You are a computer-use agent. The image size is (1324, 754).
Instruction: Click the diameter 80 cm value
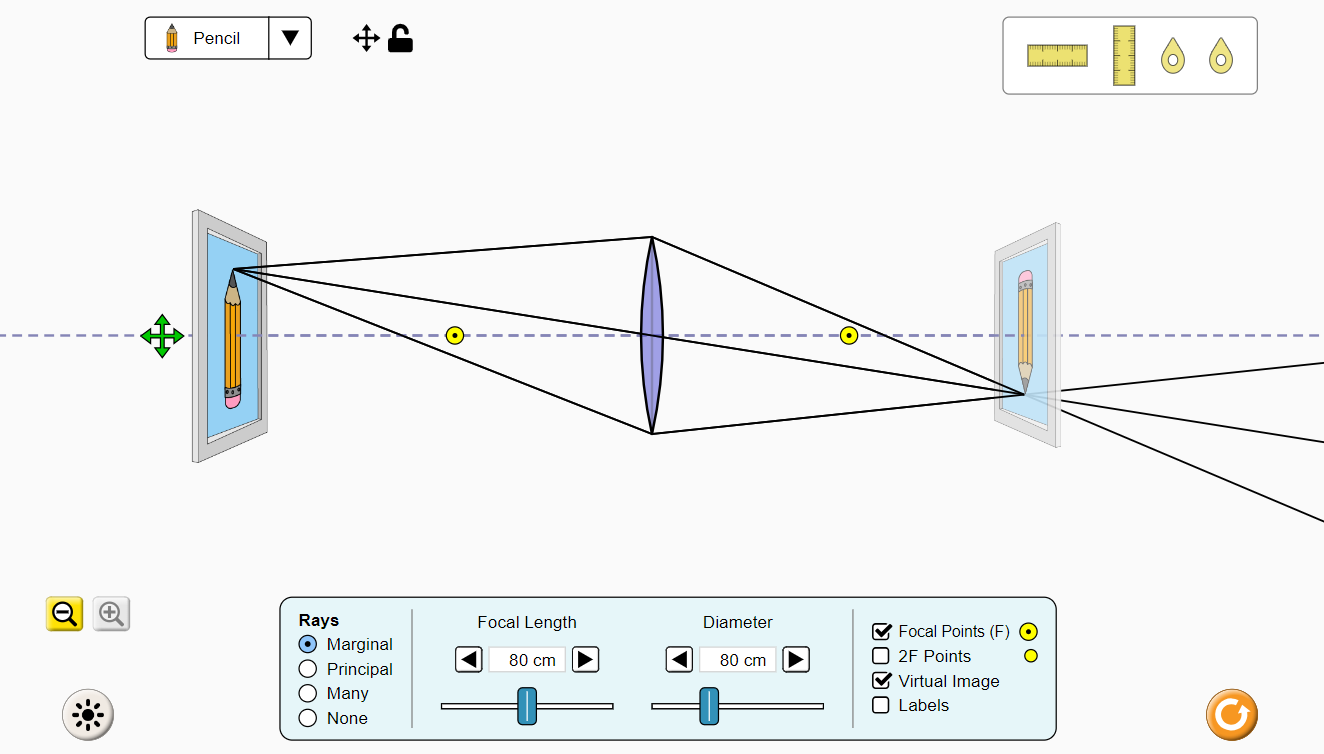tap(738, 660)
